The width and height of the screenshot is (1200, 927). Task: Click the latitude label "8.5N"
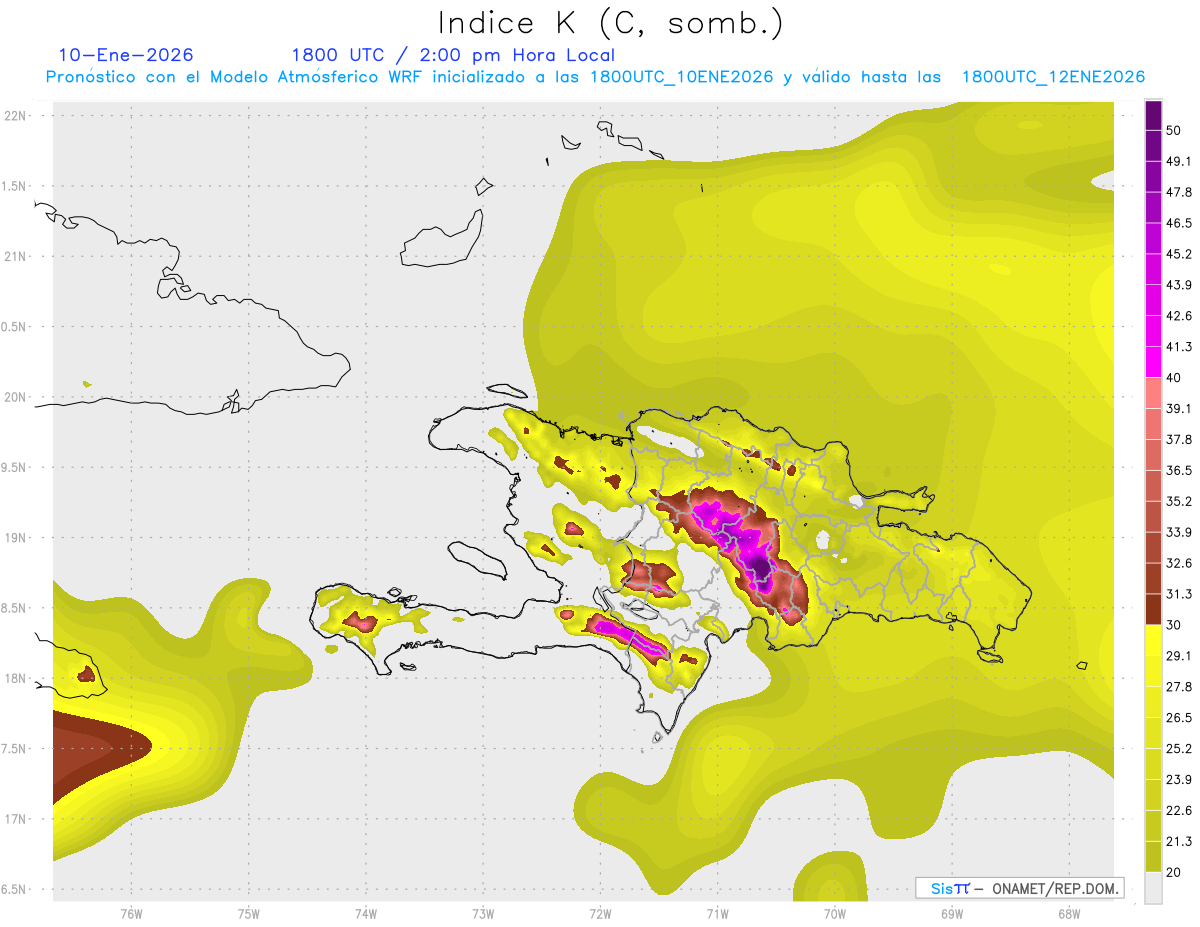pyautogui.click(x=14, y=608)
